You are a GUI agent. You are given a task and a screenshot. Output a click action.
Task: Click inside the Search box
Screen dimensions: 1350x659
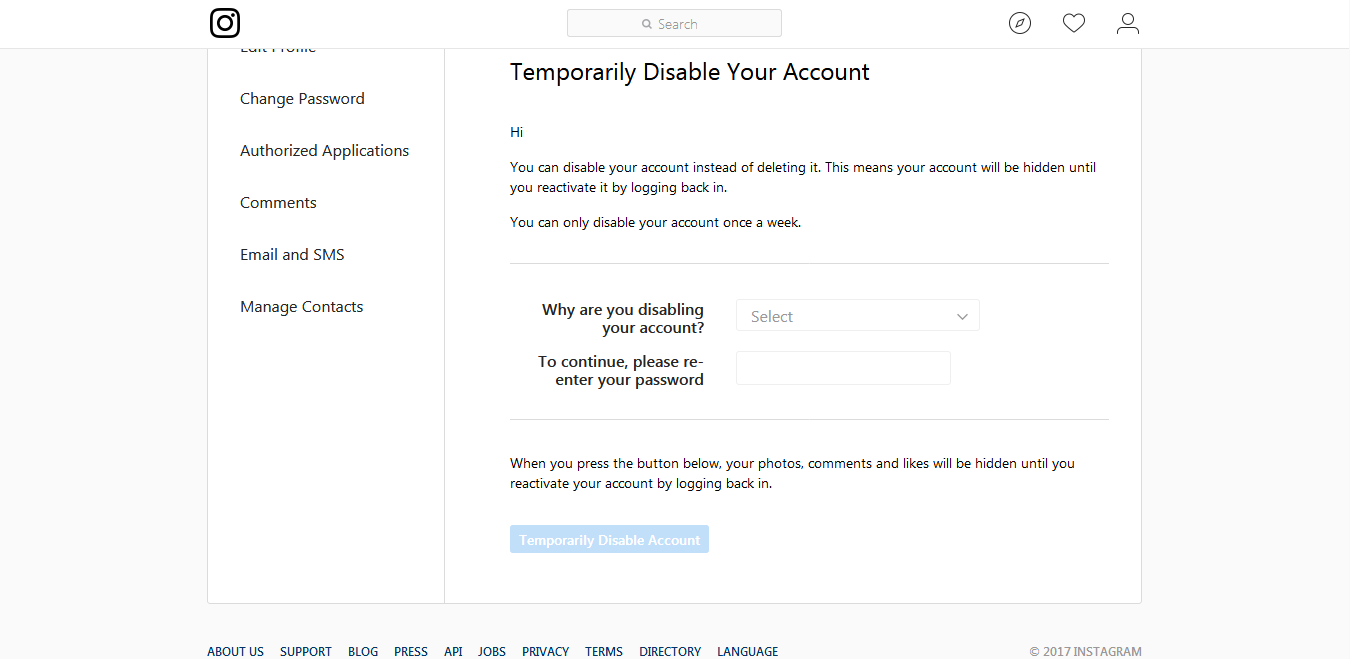pyautogui.click(x=674, y=23)
